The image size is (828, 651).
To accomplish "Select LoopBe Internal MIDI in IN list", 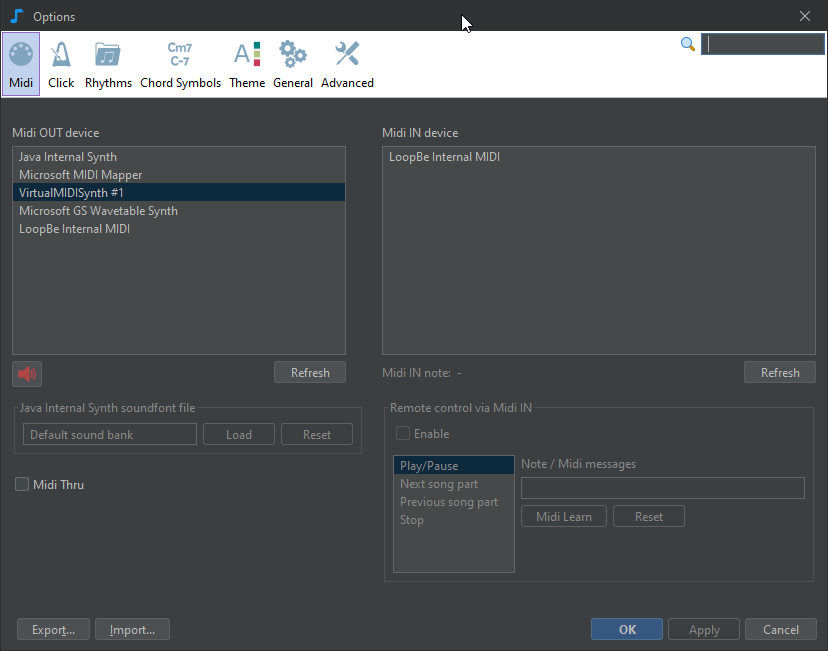I will (599, 157).
